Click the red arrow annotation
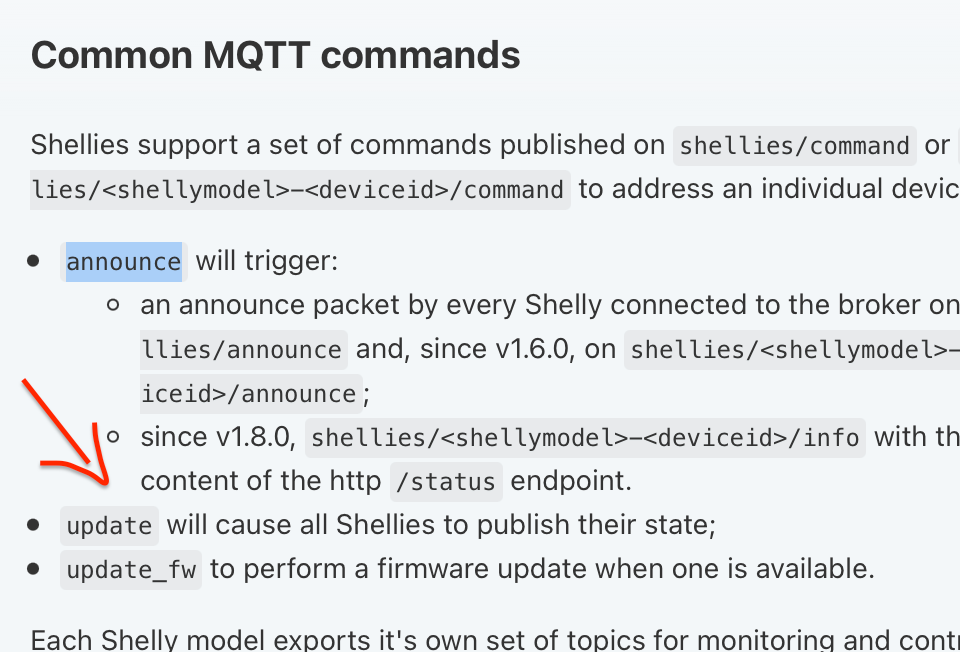Image resolution: width=960 pixels, height=652 pixels. [70, 435]
